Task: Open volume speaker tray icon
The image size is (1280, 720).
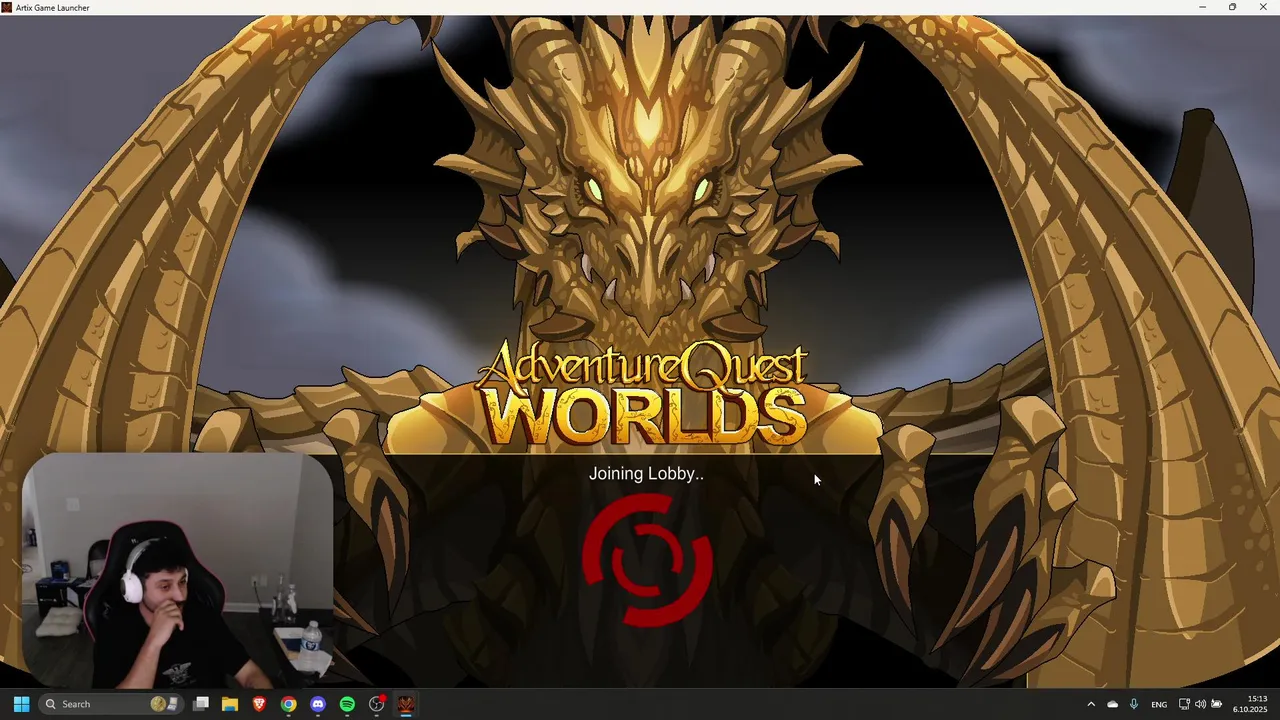Action: 1200,704
